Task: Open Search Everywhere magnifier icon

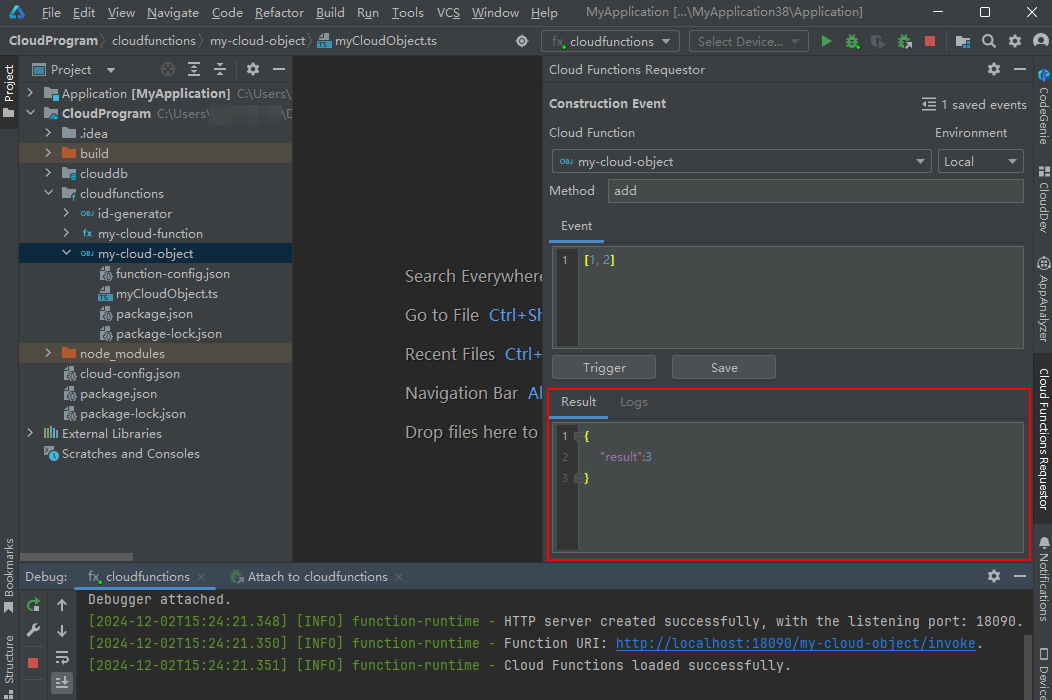Action: point(989,41)
